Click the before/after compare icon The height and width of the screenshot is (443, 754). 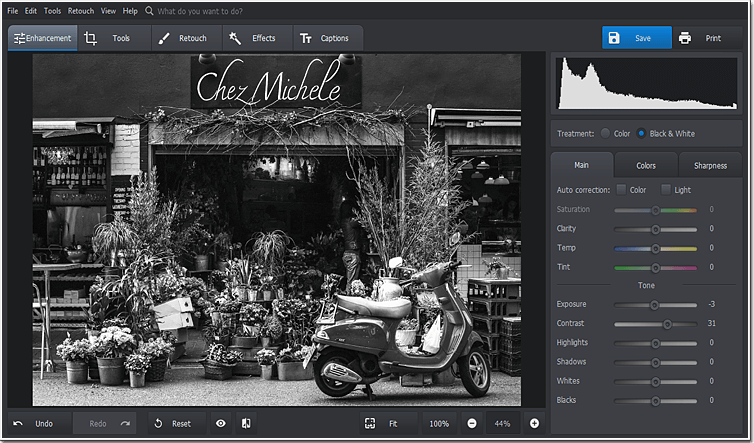pyautogui.click(x=246, y=423)
